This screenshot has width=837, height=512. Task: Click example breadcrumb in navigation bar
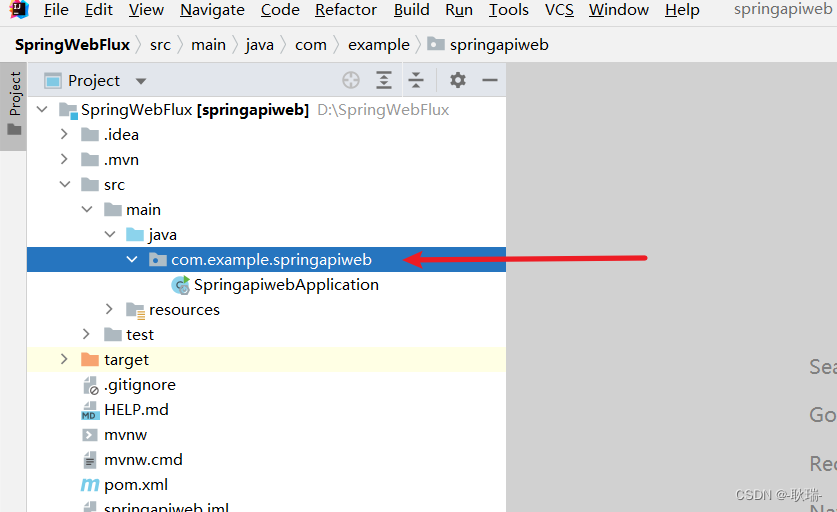378,45
